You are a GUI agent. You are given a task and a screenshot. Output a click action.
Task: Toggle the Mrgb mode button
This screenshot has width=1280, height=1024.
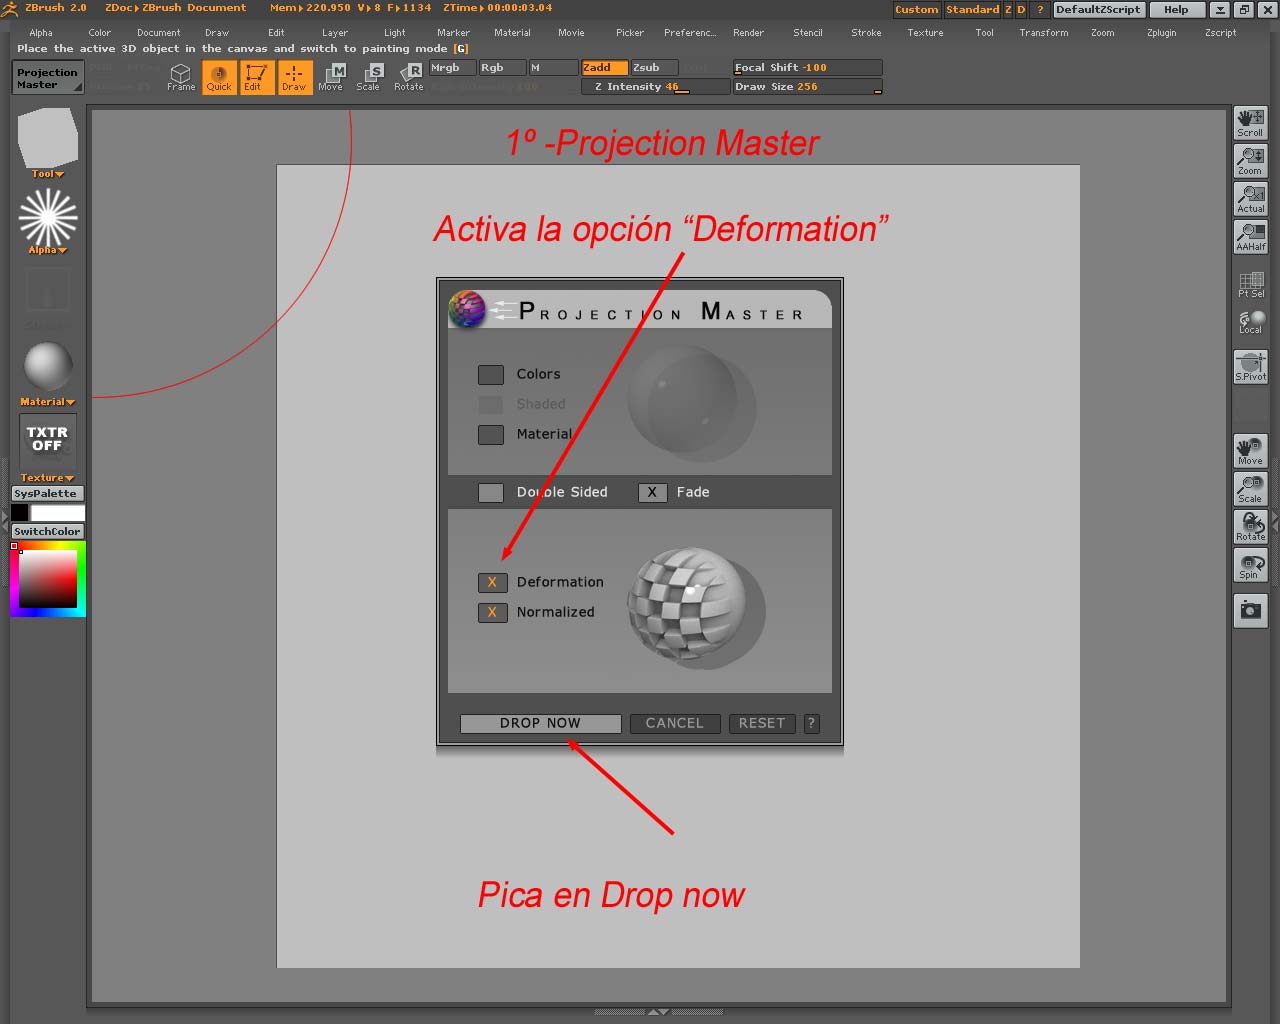click(452, 68)
